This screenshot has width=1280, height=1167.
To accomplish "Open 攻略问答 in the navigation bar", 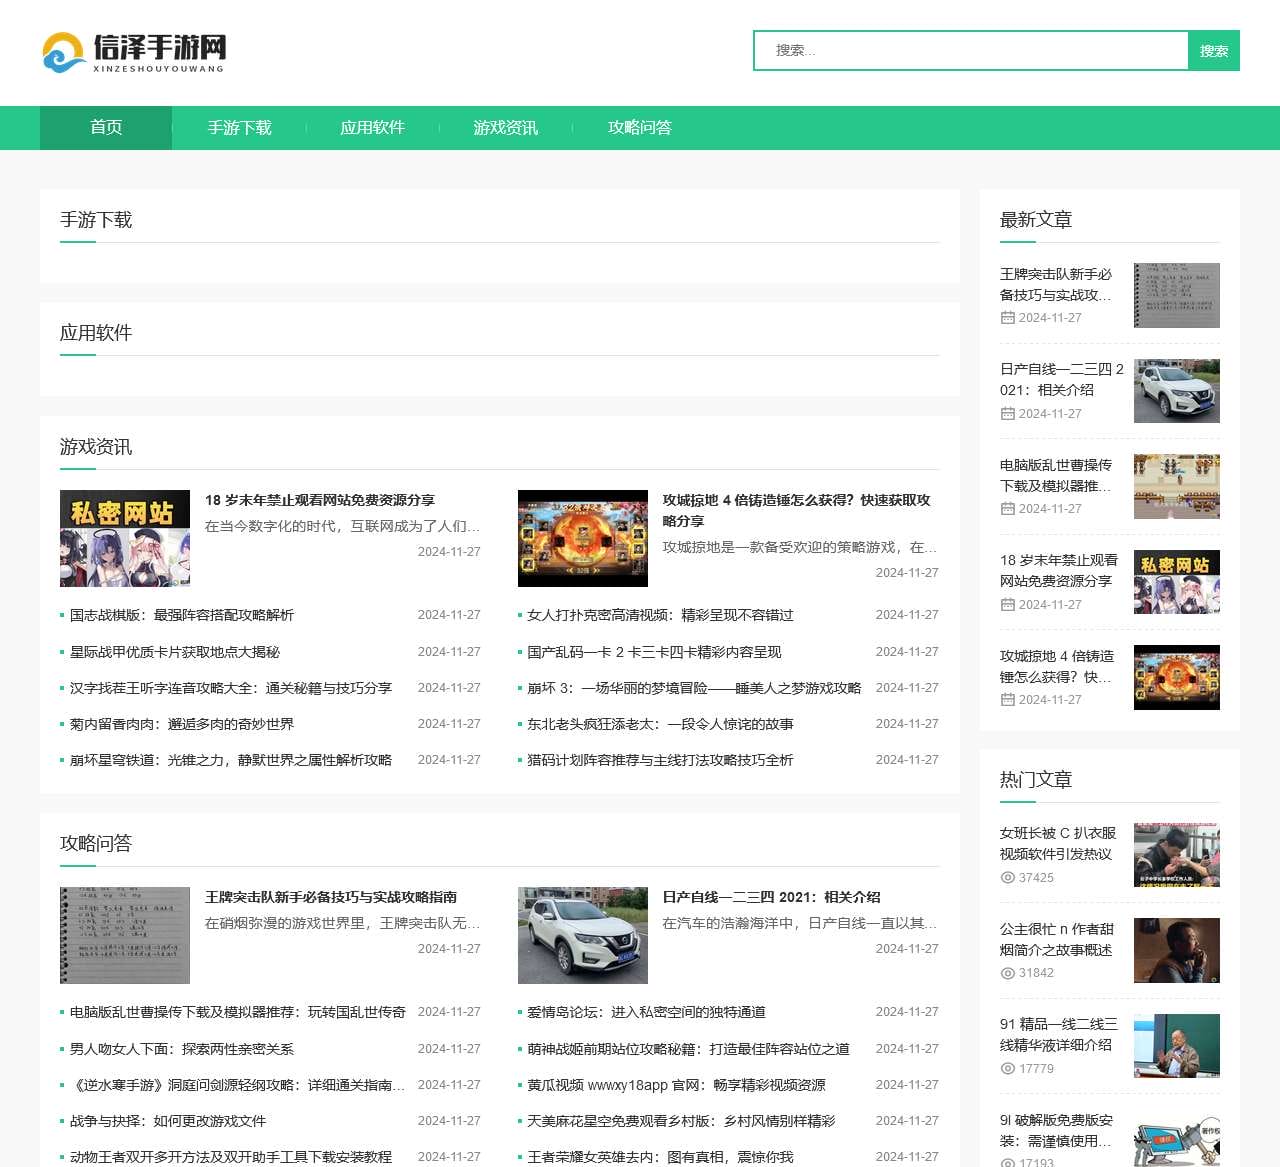I will pos(639,128).
